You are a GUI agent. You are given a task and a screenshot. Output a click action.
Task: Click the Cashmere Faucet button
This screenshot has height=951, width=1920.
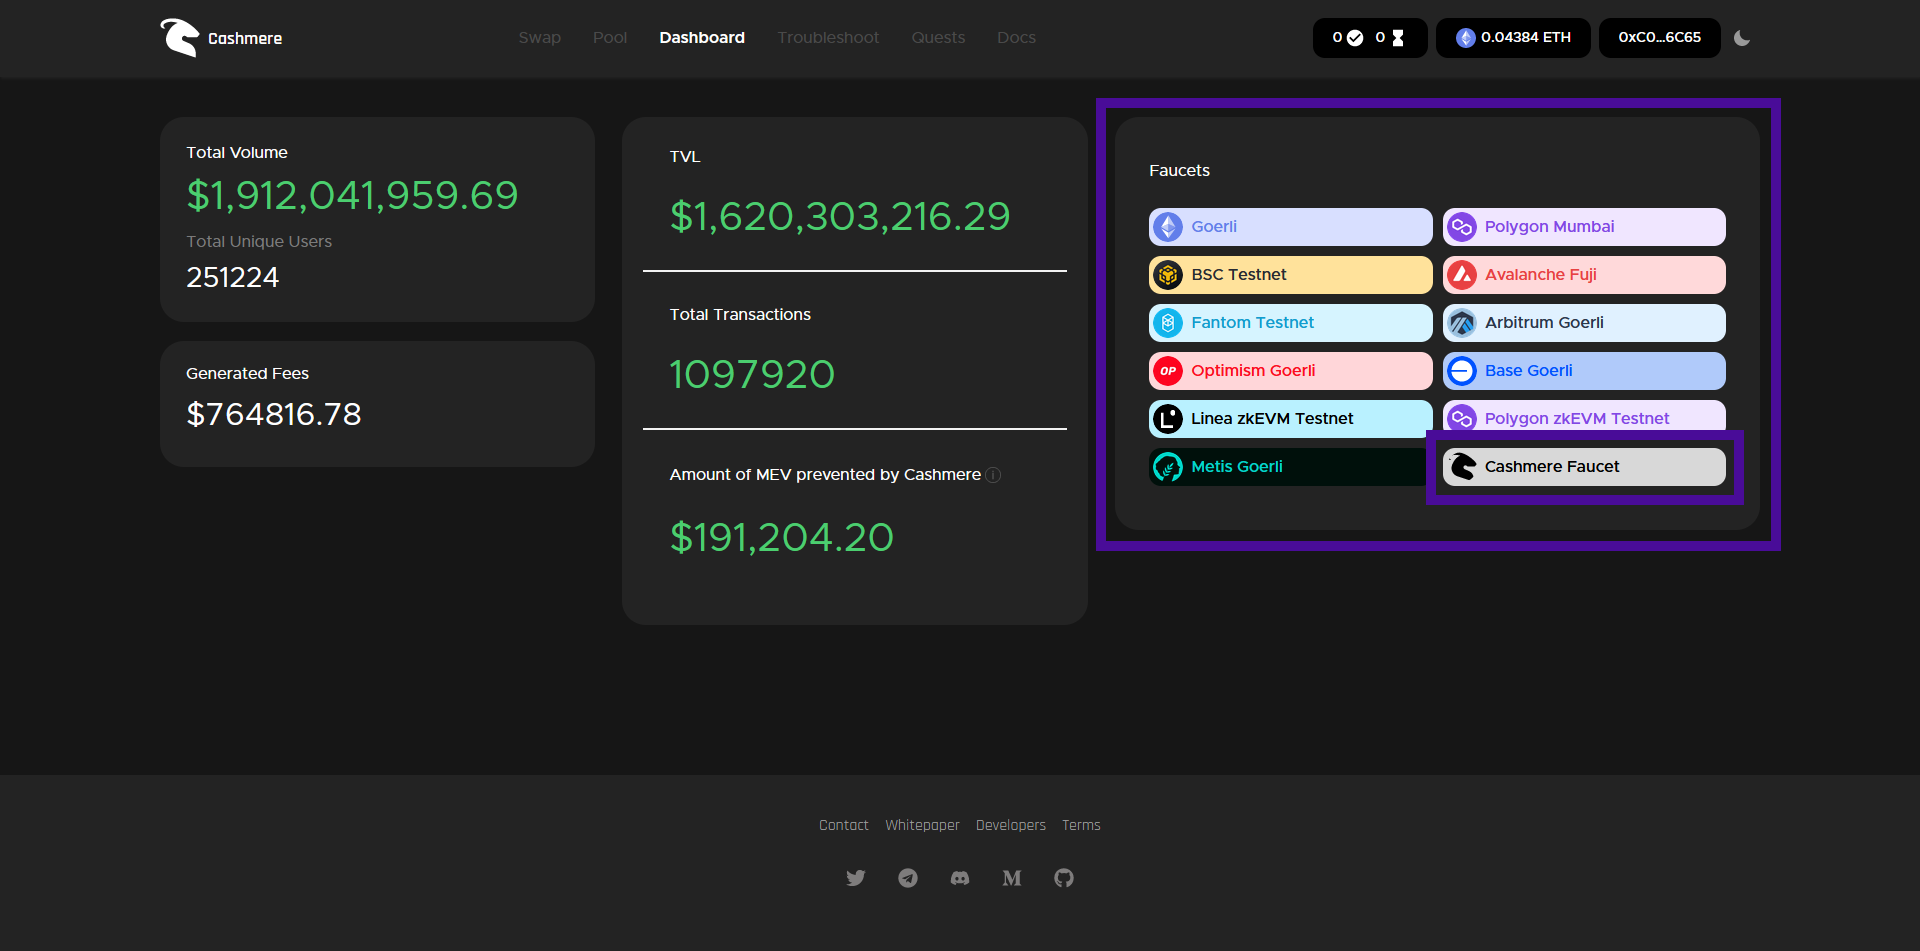click(1584, 467)
